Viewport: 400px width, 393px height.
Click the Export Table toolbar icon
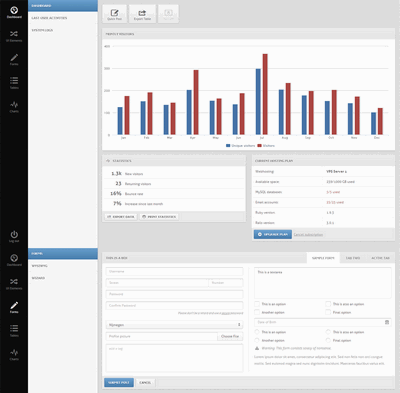pos(142,14)
